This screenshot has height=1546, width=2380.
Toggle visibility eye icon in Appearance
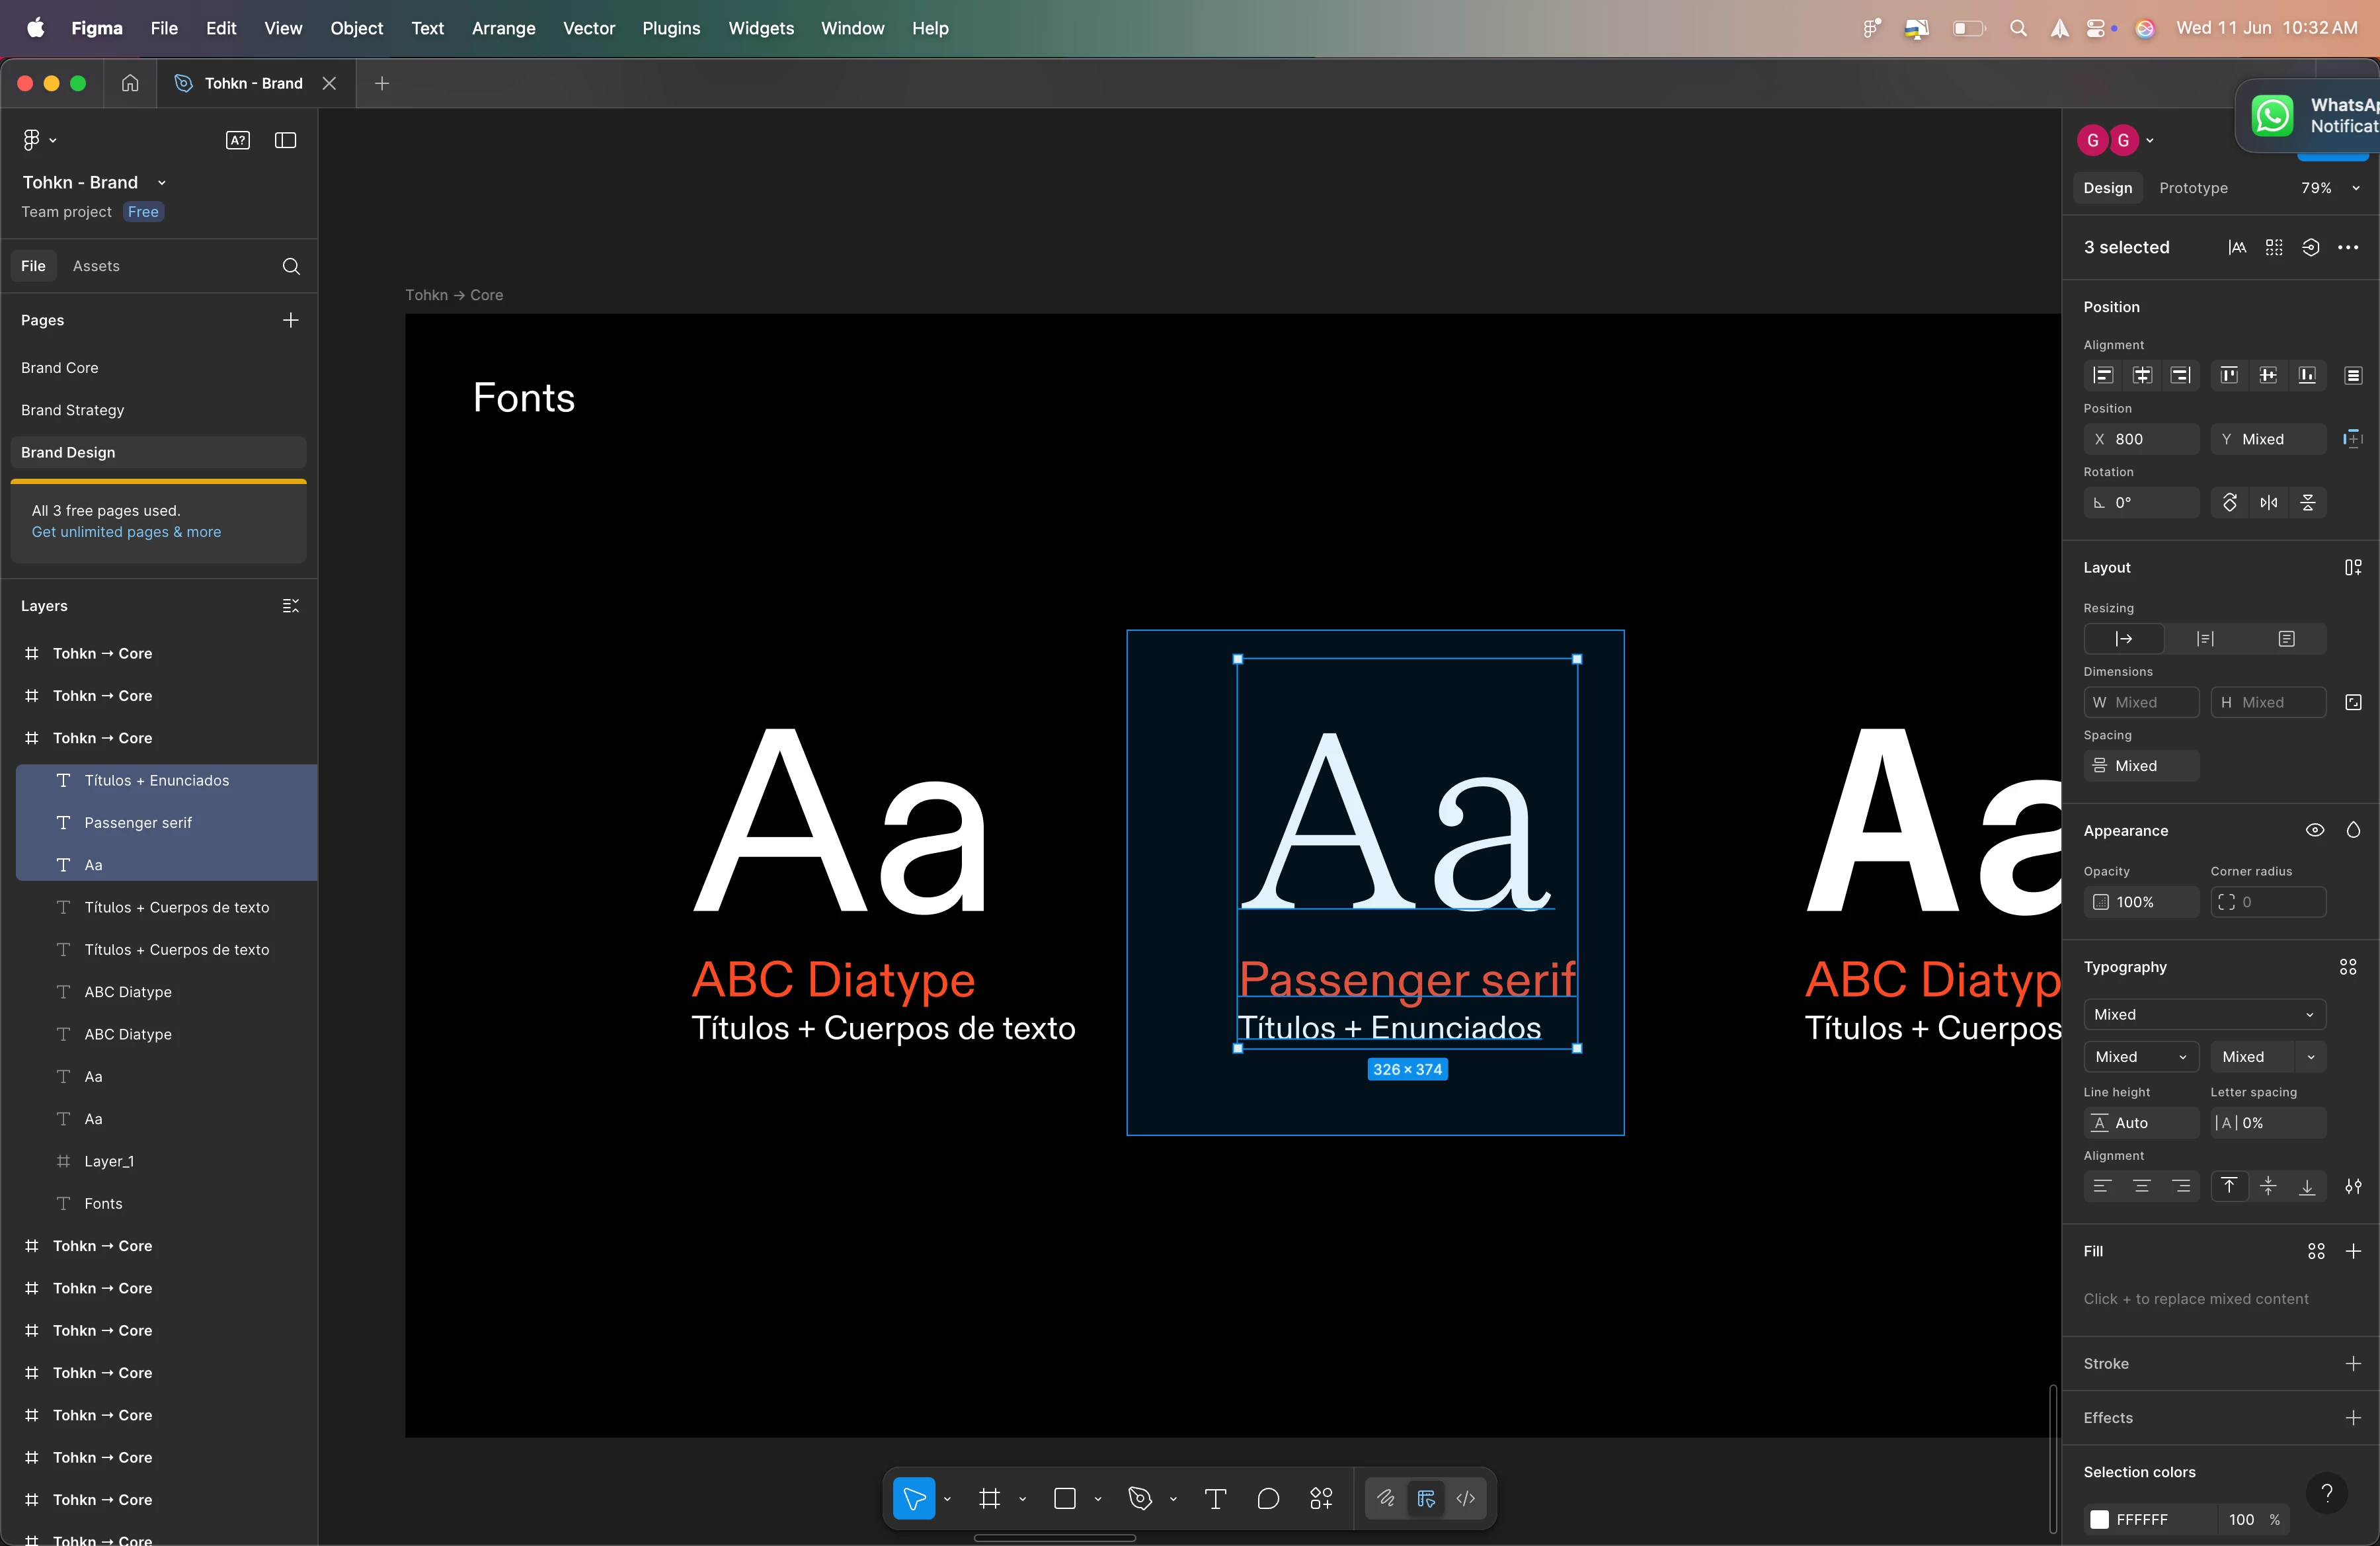[2315, 830]
